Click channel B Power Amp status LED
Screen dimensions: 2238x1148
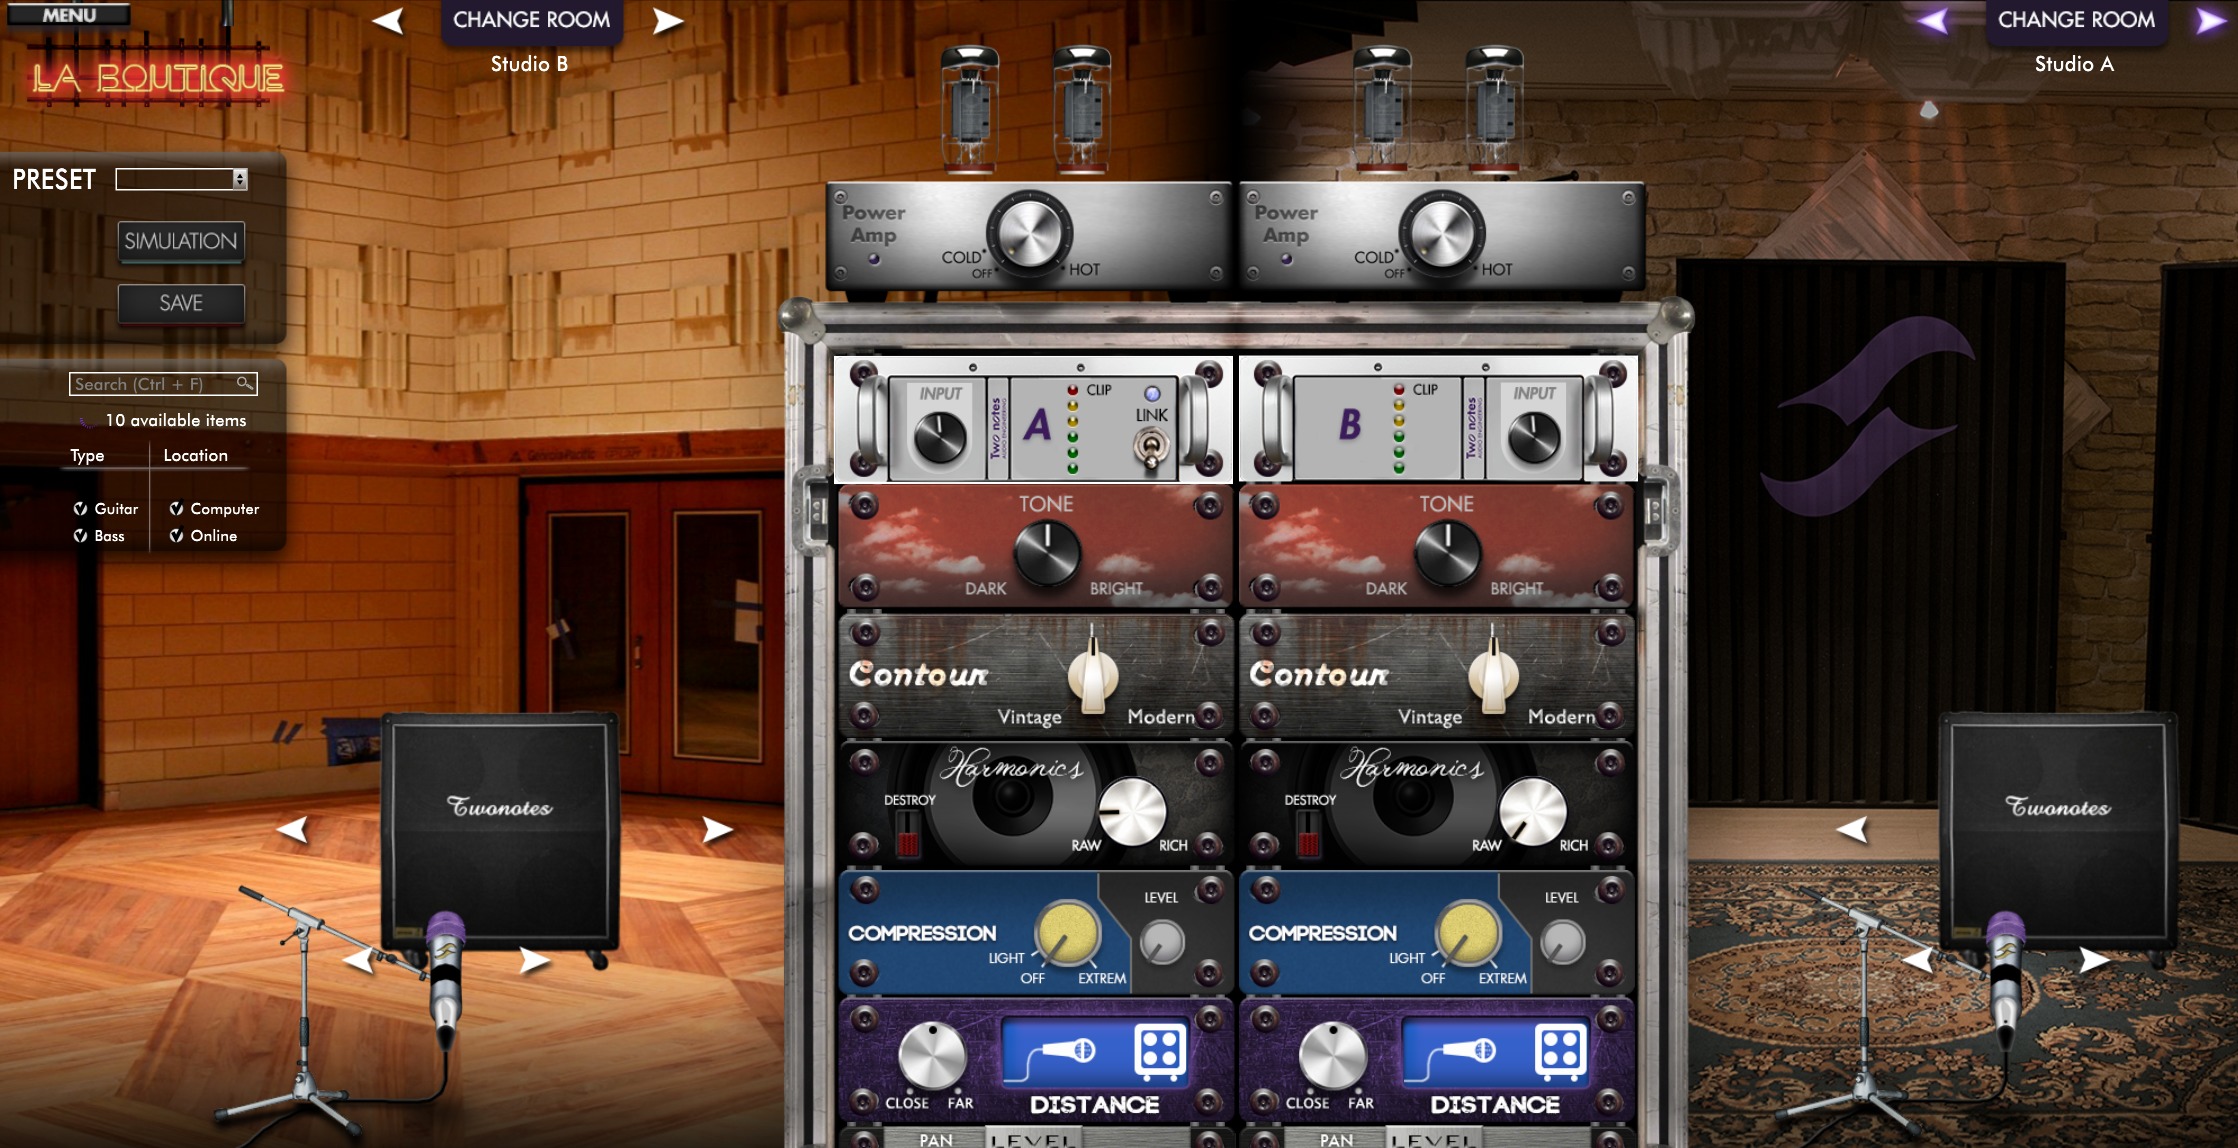click(1286, 259)
